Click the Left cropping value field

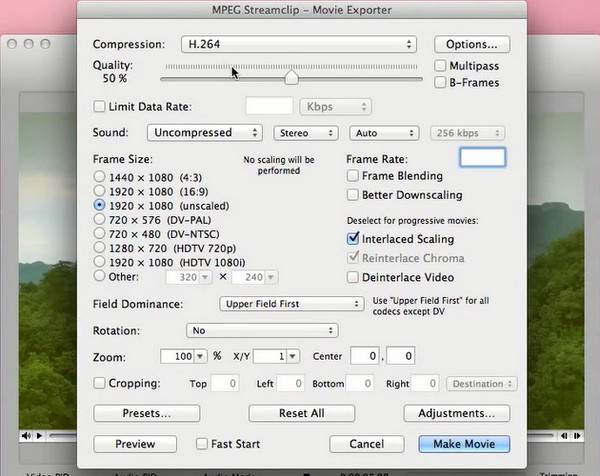tap(290, 383)
